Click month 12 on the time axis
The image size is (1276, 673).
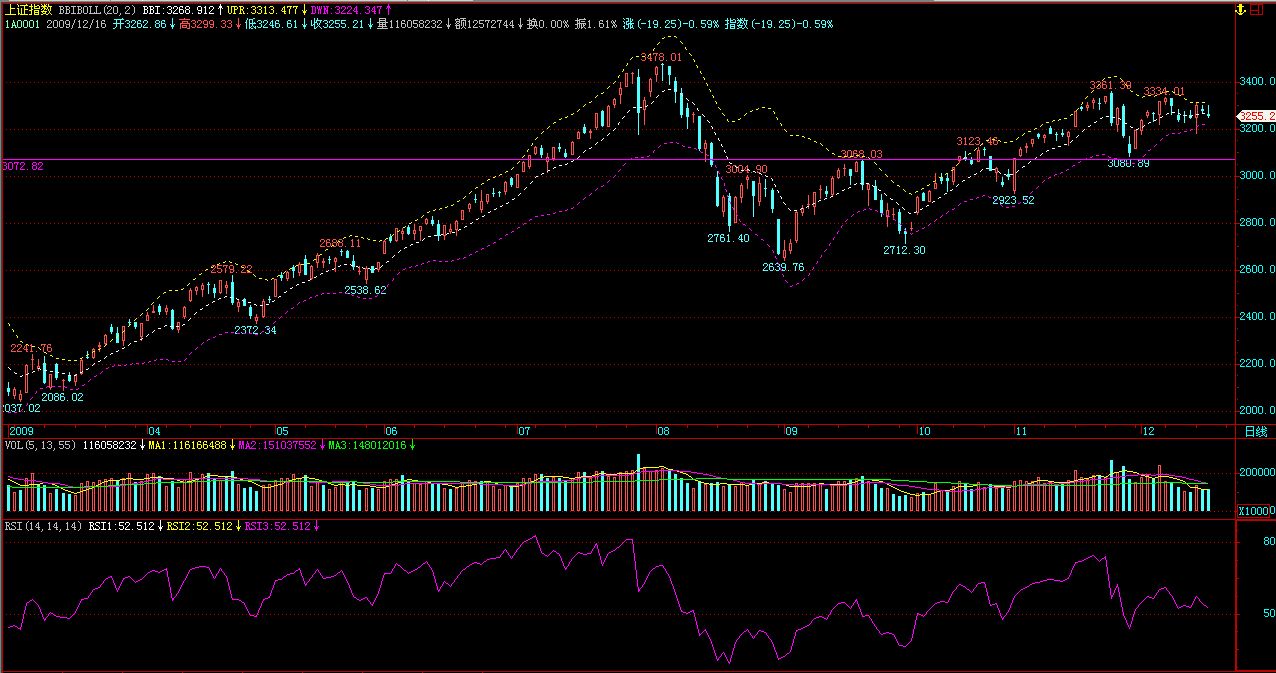coord(1150,432)
